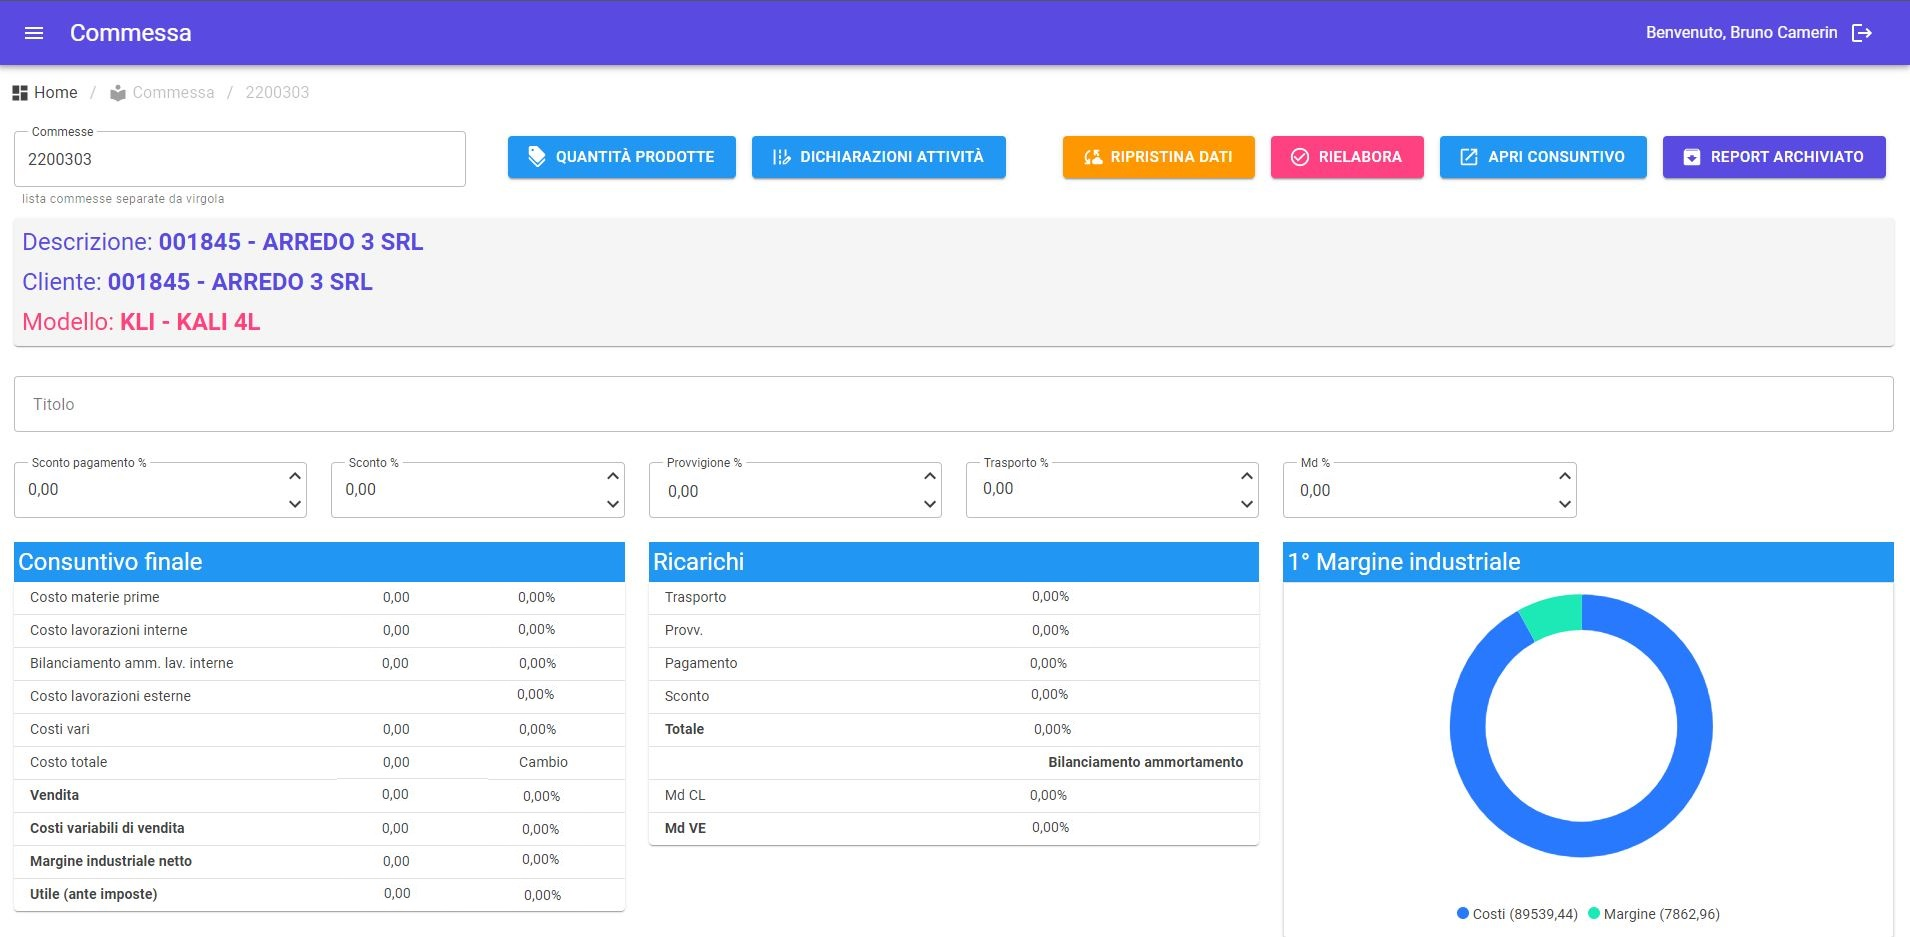Click the Home dashboard icon in breadcrumb
Image resolution: width=1910 pixels, height=937 pixels.
[x=20, y=93]
